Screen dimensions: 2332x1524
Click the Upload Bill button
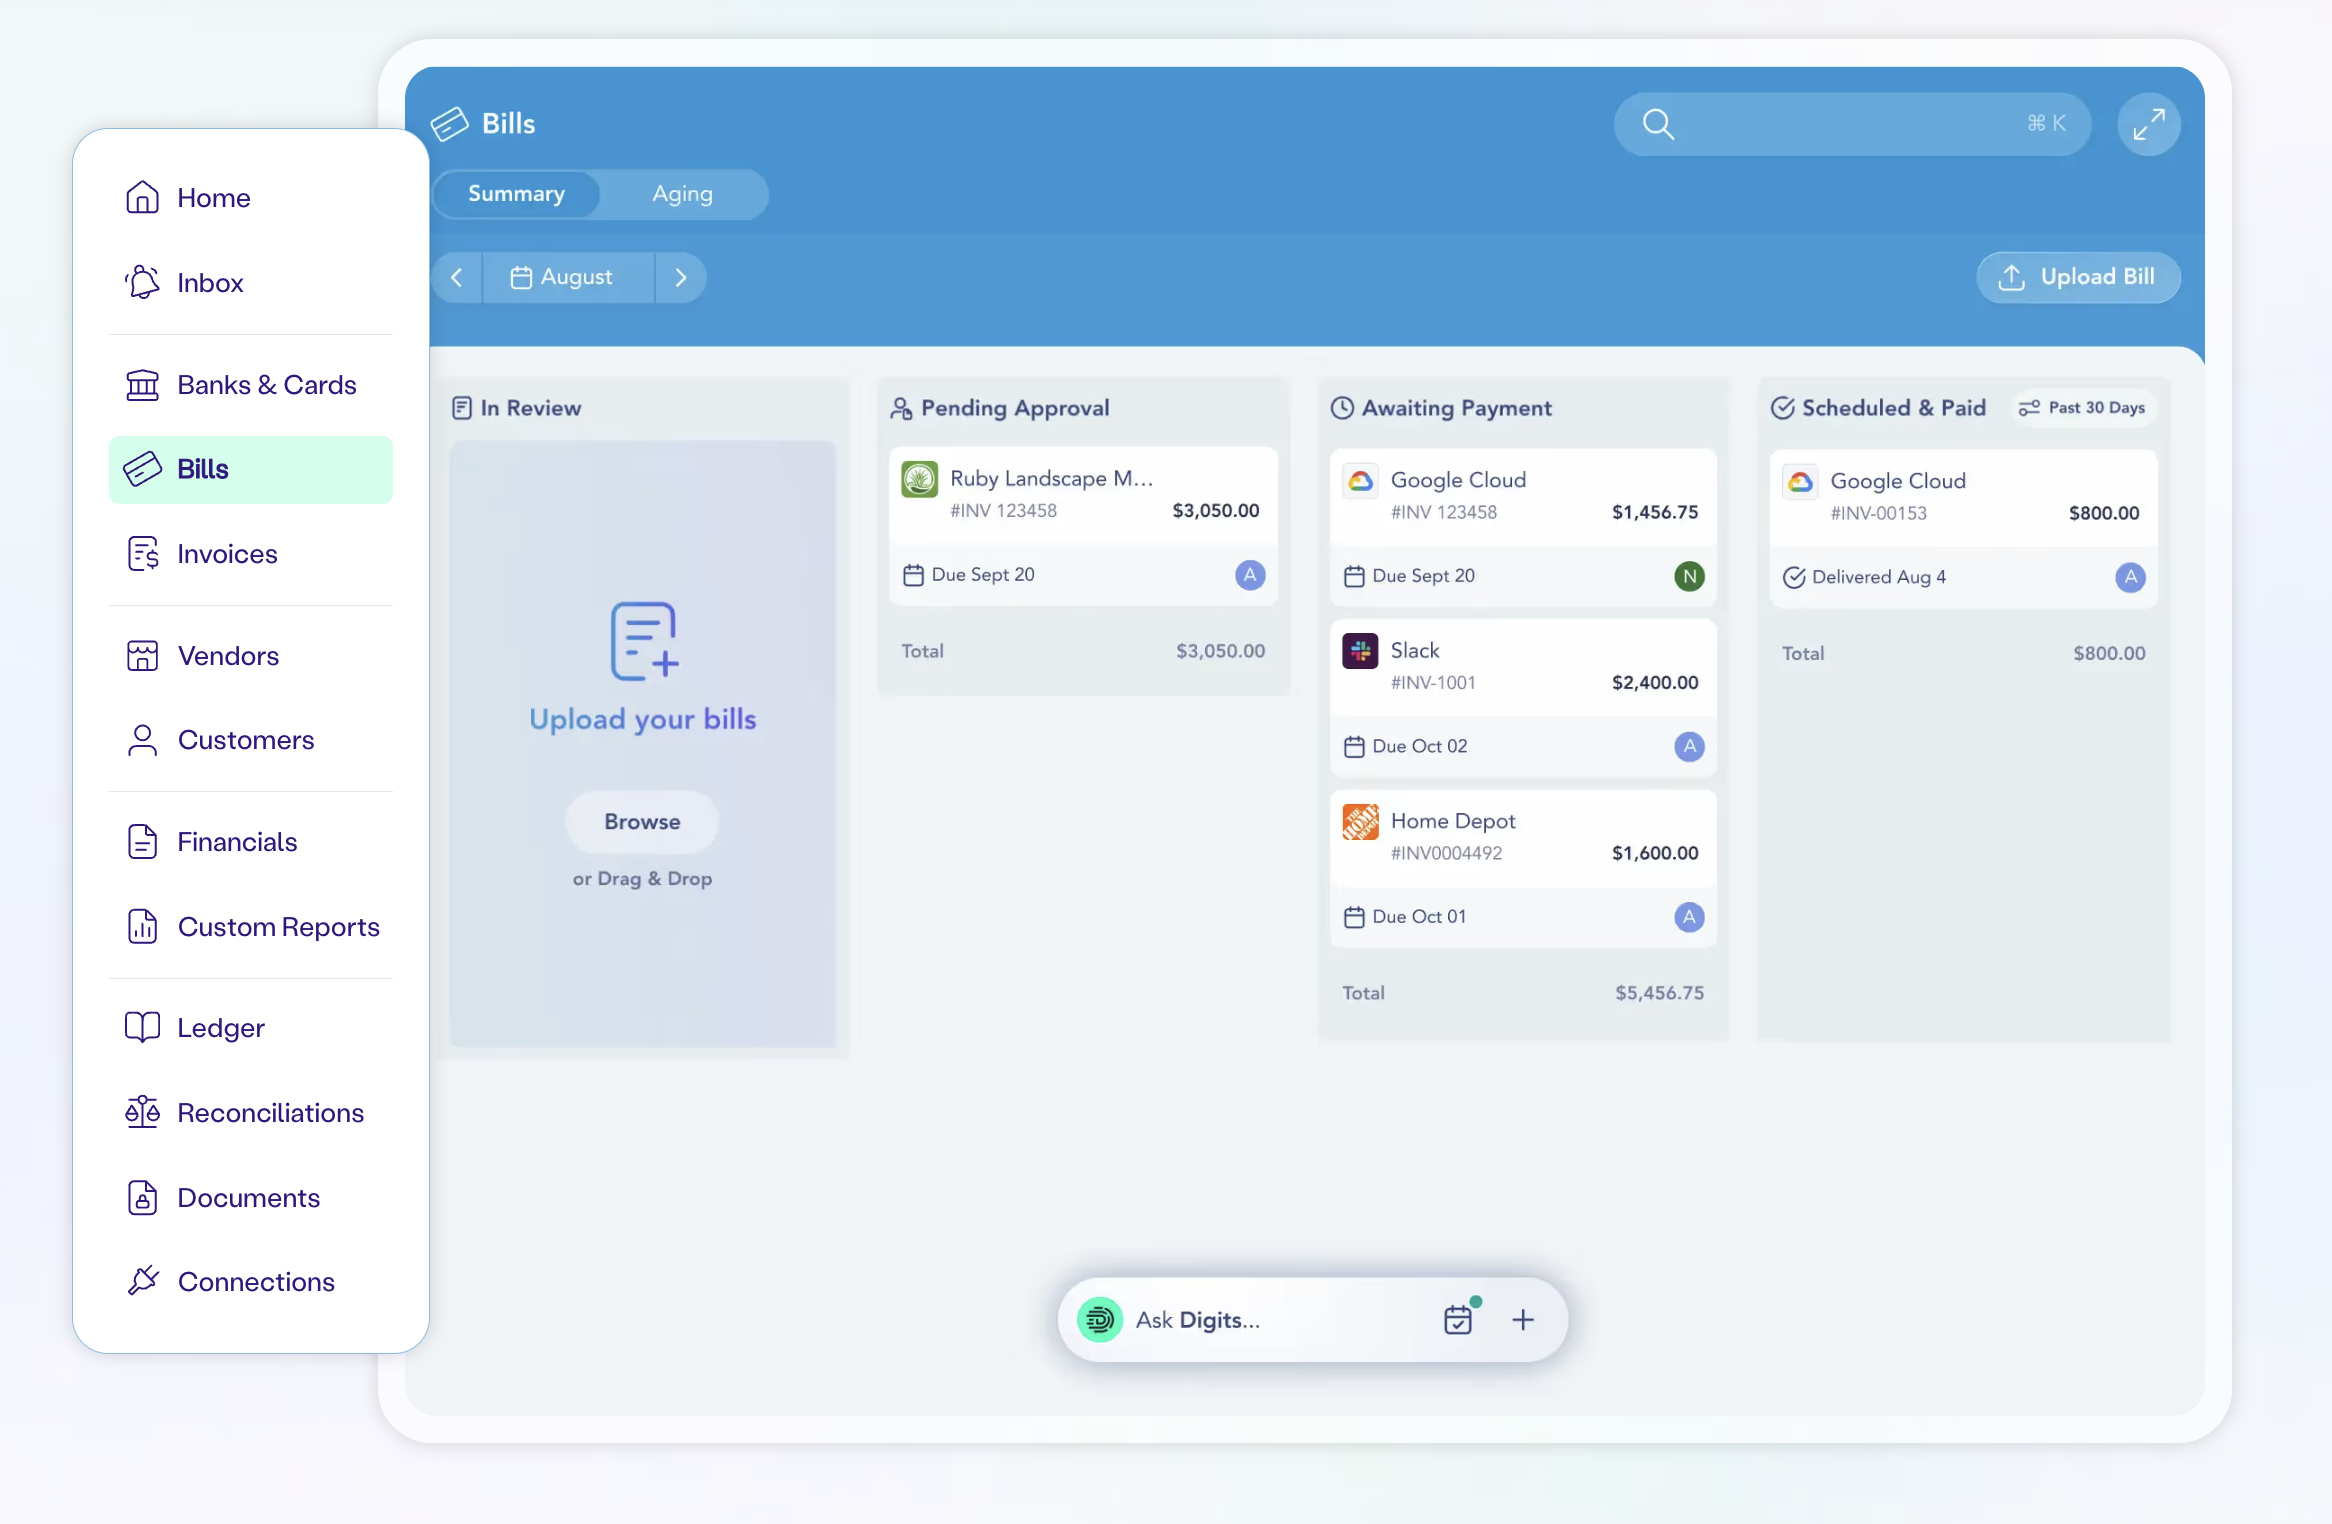(2077, 277)
